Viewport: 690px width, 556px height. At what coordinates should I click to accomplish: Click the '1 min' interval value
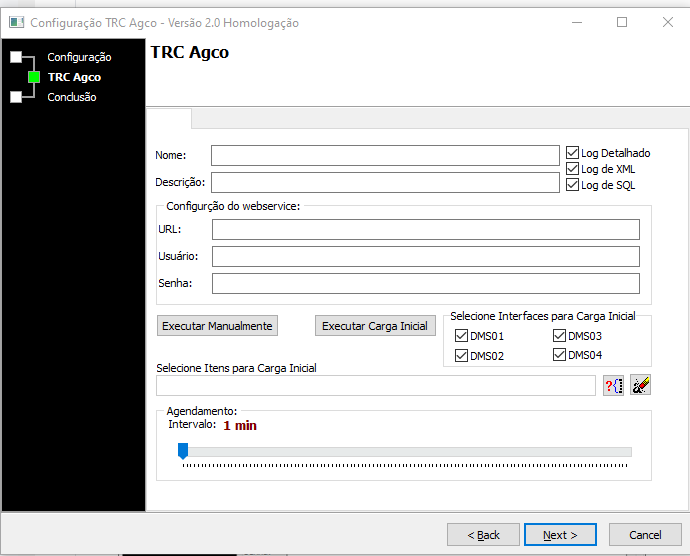(240, 425)
